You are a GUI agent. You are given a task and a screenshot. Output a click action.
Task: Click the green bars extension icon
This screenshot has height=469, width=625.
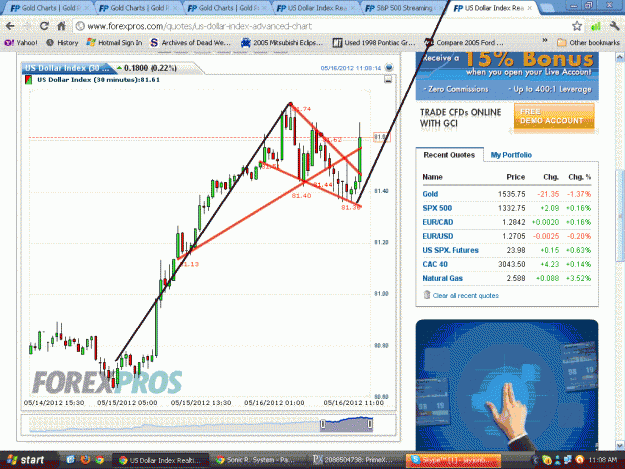596,26
